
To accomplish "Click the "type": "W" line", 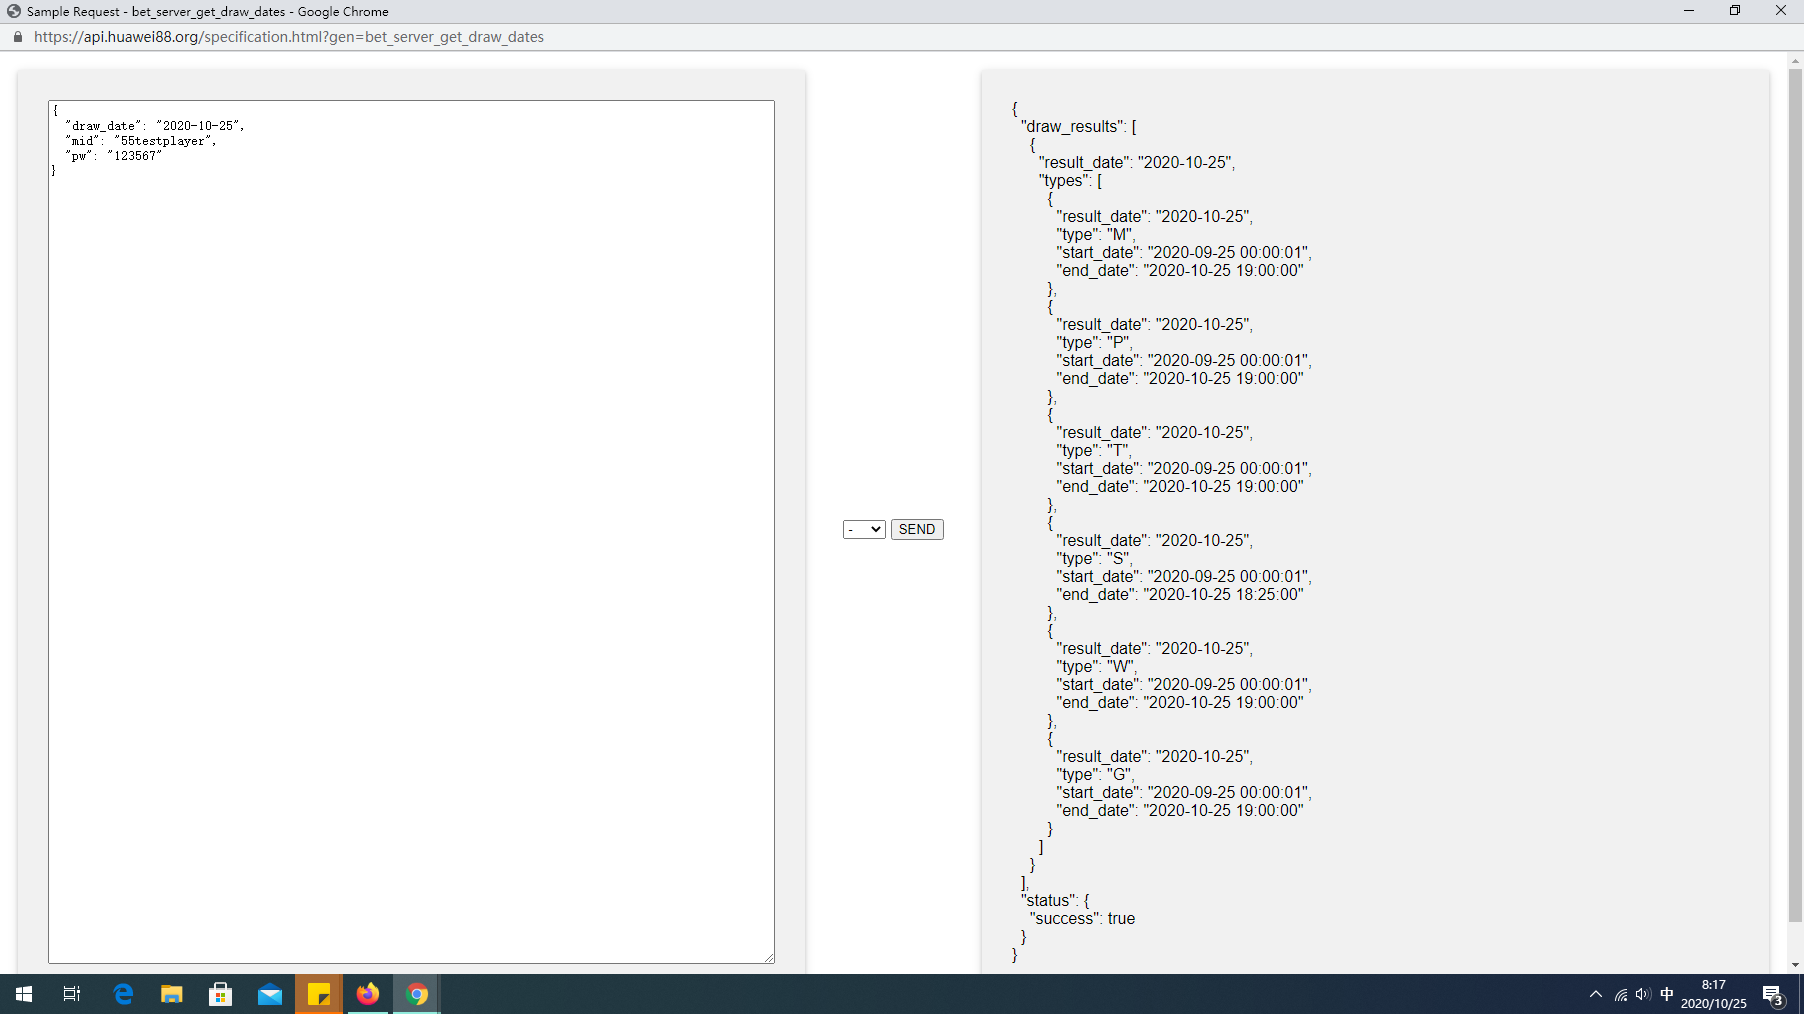I will coord(1096,667).
